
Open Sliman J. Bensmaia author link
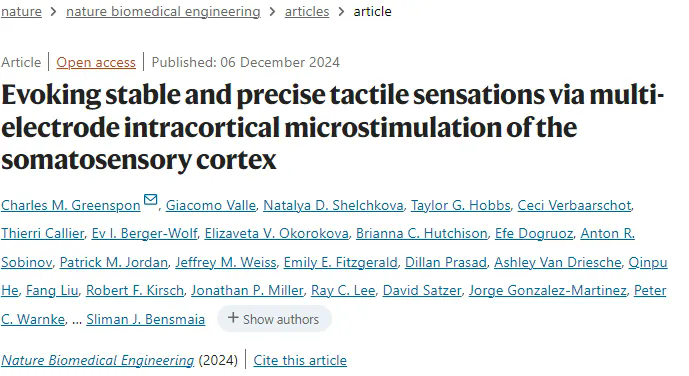[x=145, y=319]
